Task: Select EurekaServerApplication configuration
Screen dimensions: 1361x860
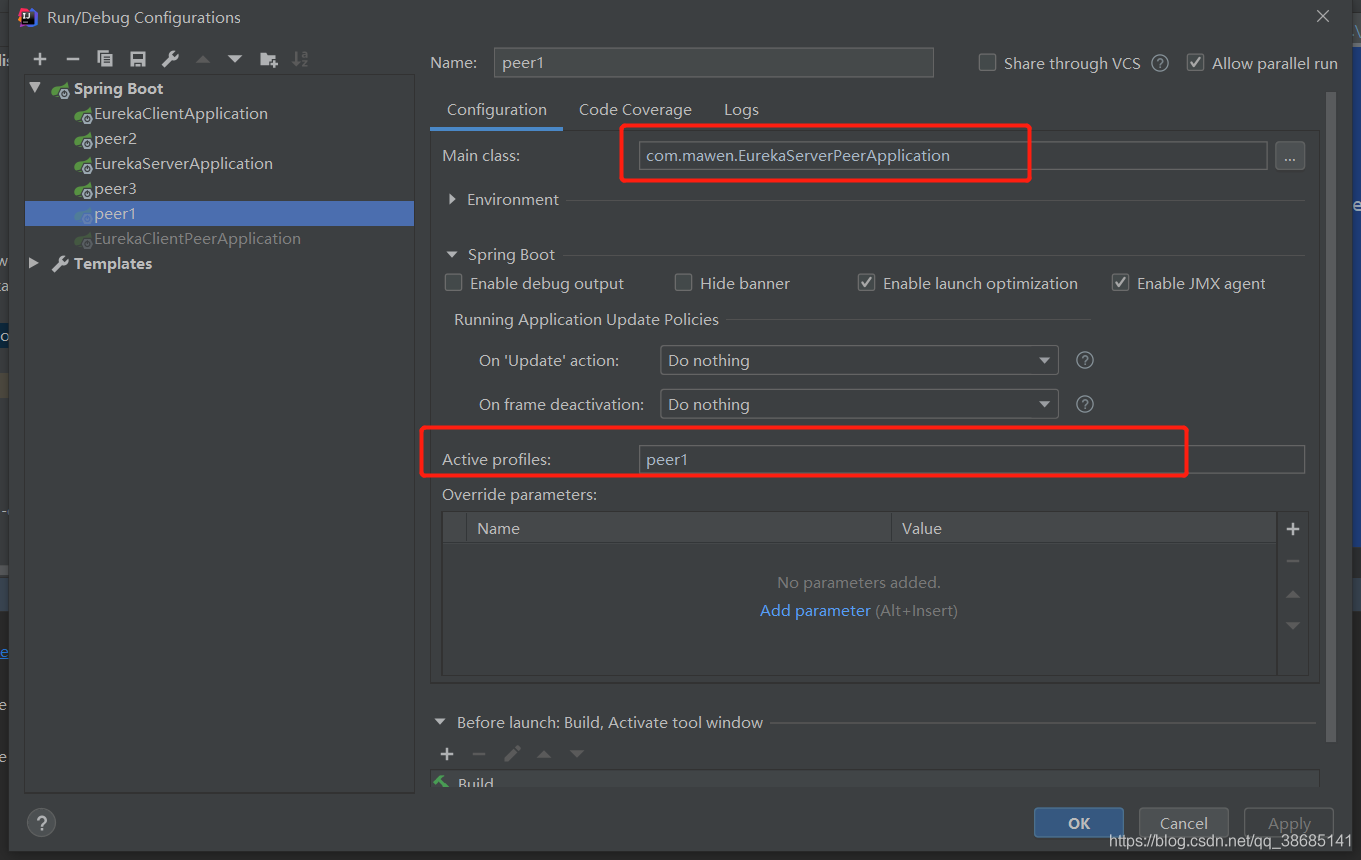Action: point(183,164)
